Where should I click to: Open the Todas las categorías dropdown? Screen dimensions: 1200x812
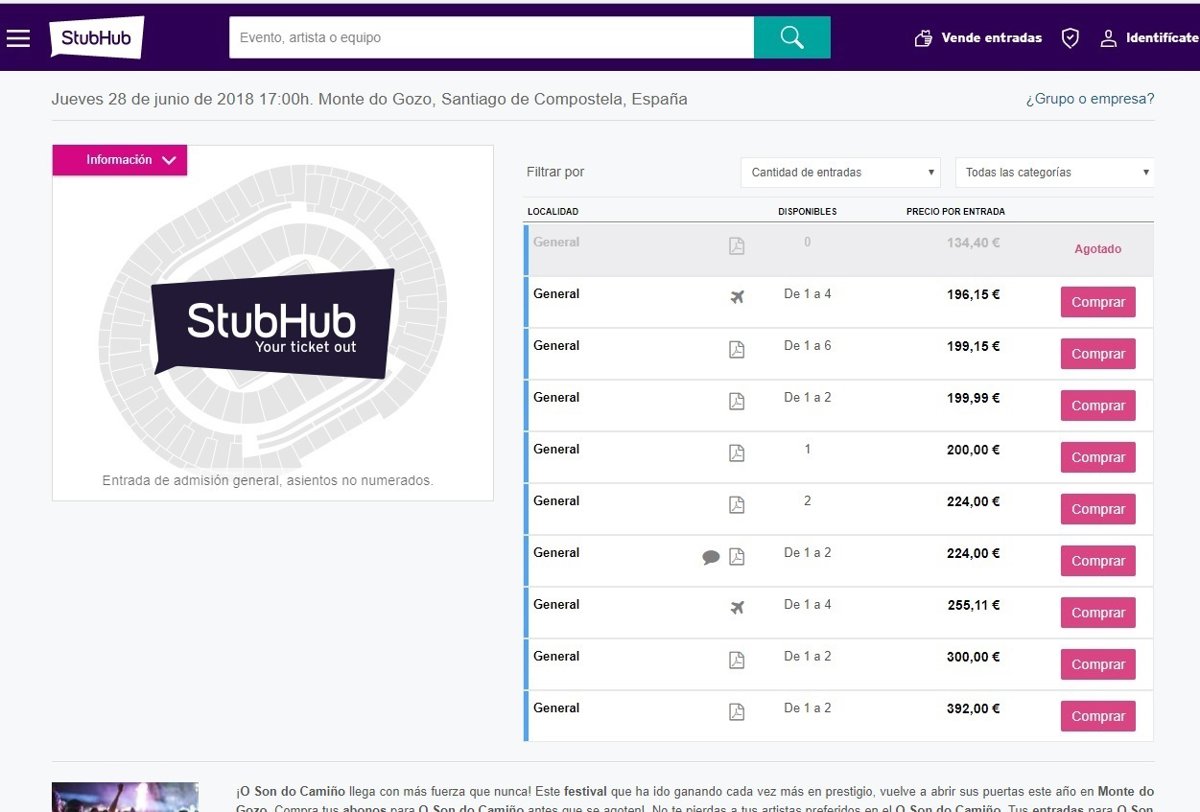click(1055, 172)
